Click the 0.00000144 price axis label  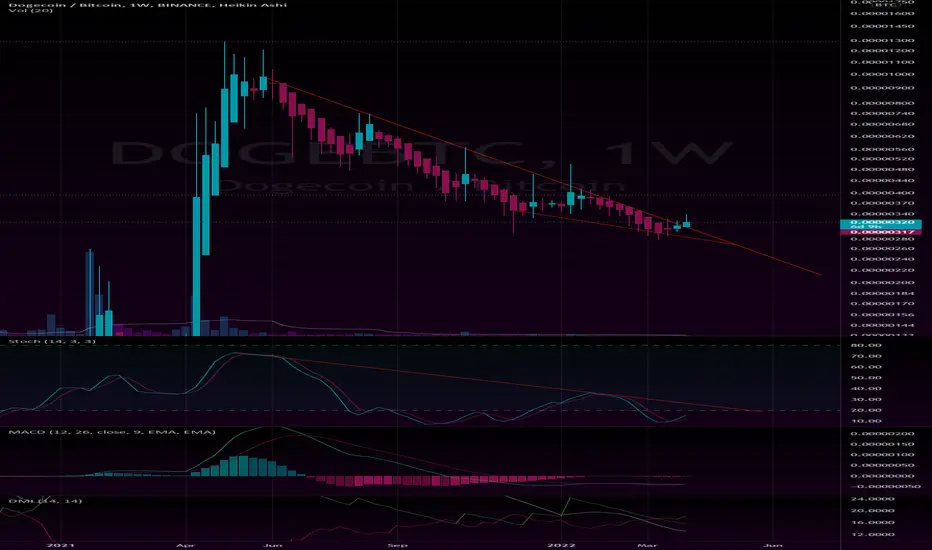(881, 325)
